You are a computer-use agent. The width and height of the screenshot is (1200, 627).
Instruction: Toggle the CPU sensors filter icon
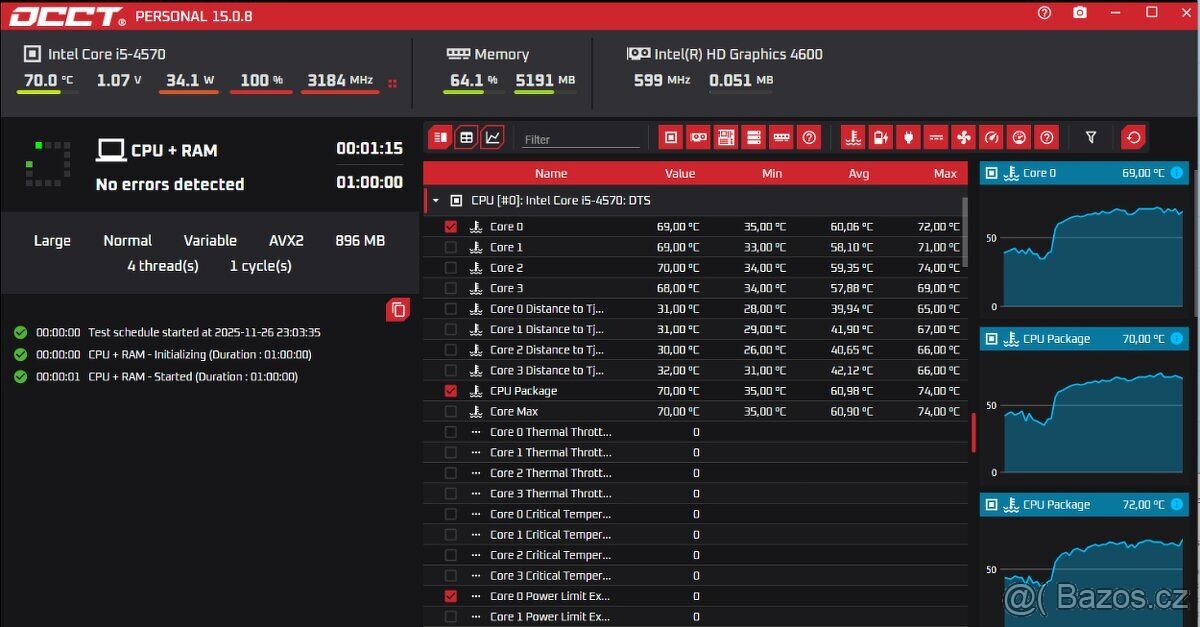[671, 137]
